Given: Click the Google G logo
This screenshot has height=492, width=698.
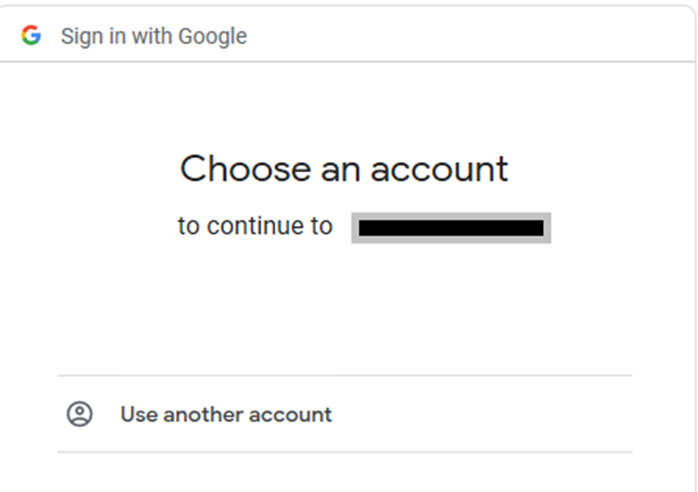Looking at the screenshot, I should (31, 35).
